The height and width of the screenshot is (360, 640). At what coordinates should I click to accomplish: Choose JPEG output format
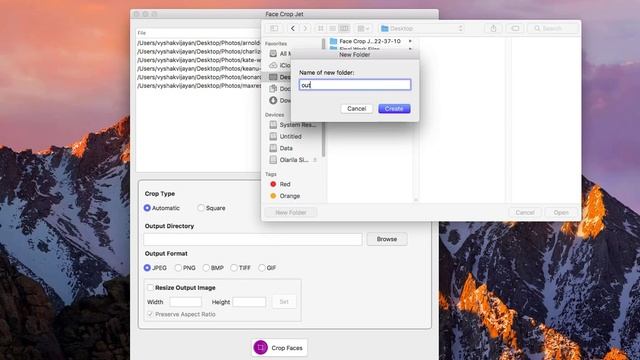pos(147,268)
